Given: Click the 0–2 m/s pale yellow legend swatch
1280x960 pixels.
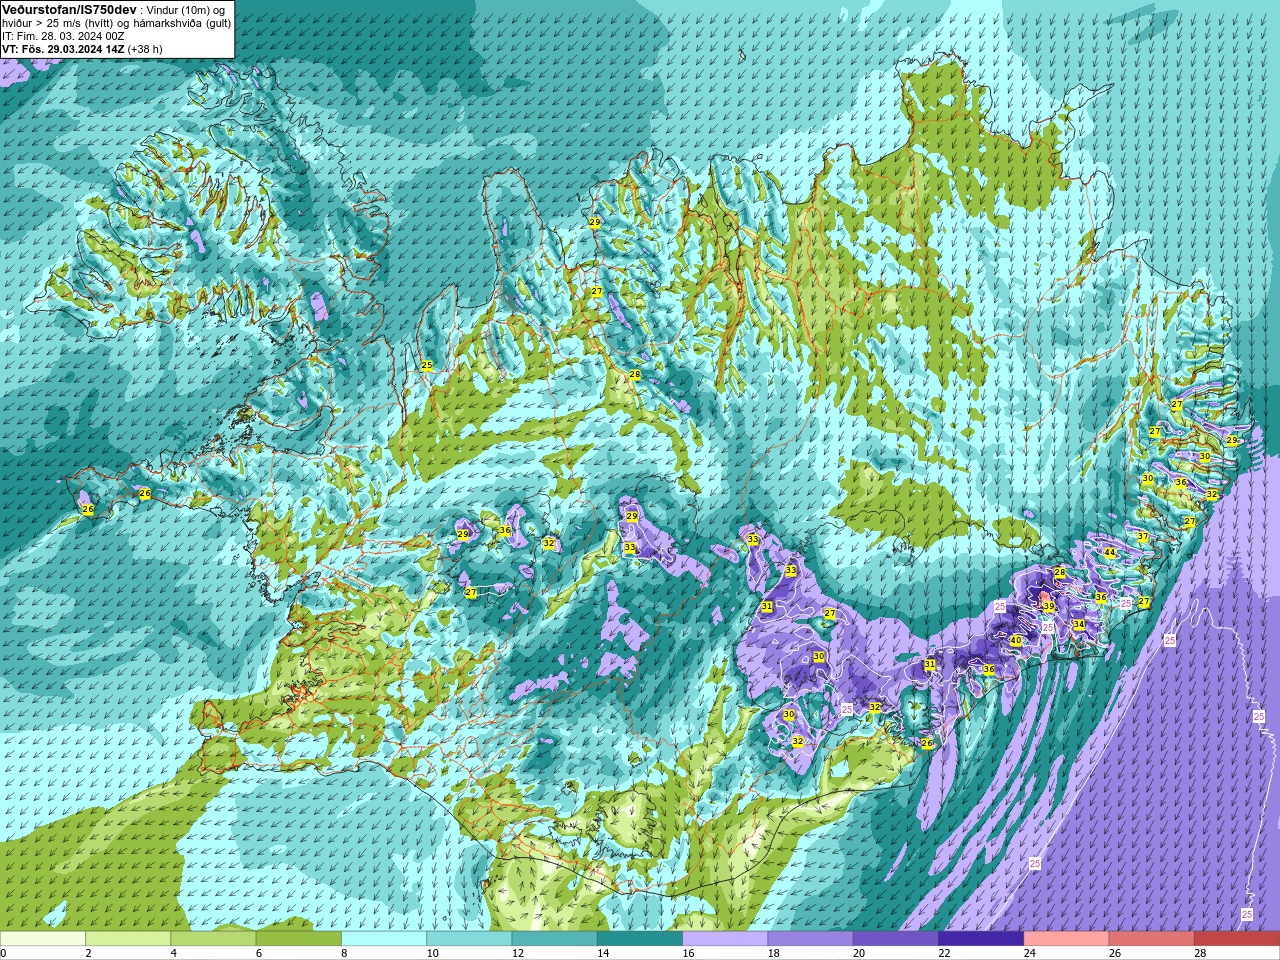Looking at the screenshot, I should click(x=43, y=938).
